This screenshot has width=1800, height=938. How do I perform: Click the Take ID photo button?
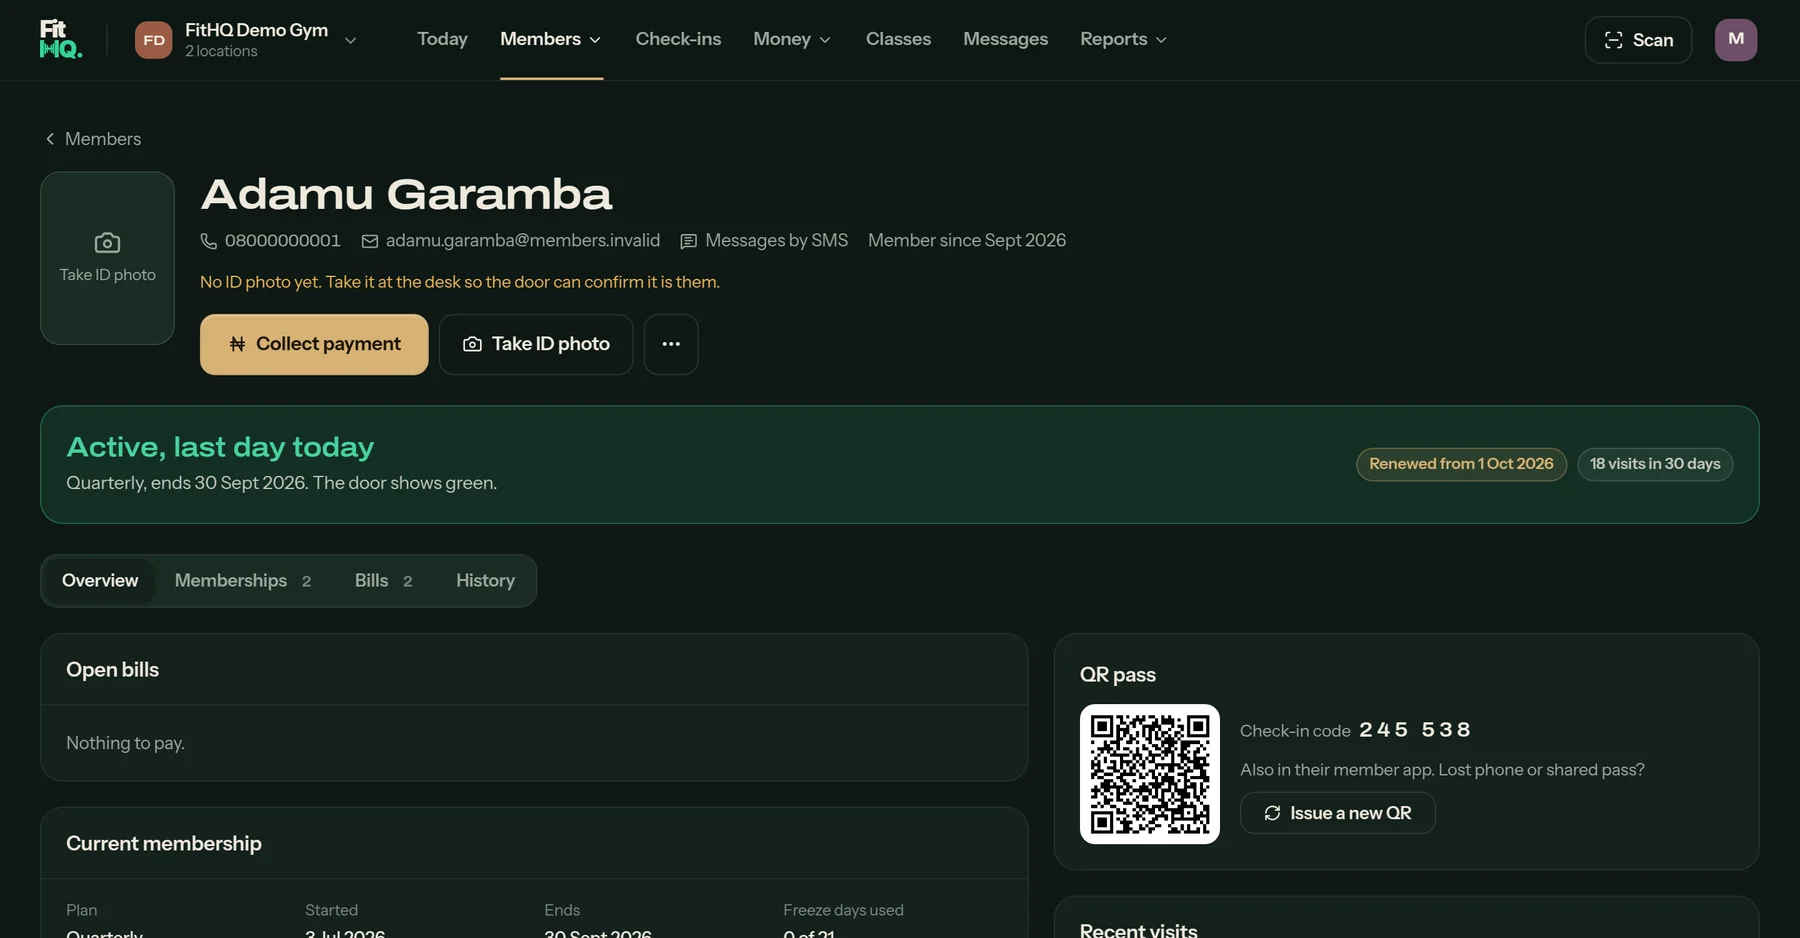coord(536,344)
